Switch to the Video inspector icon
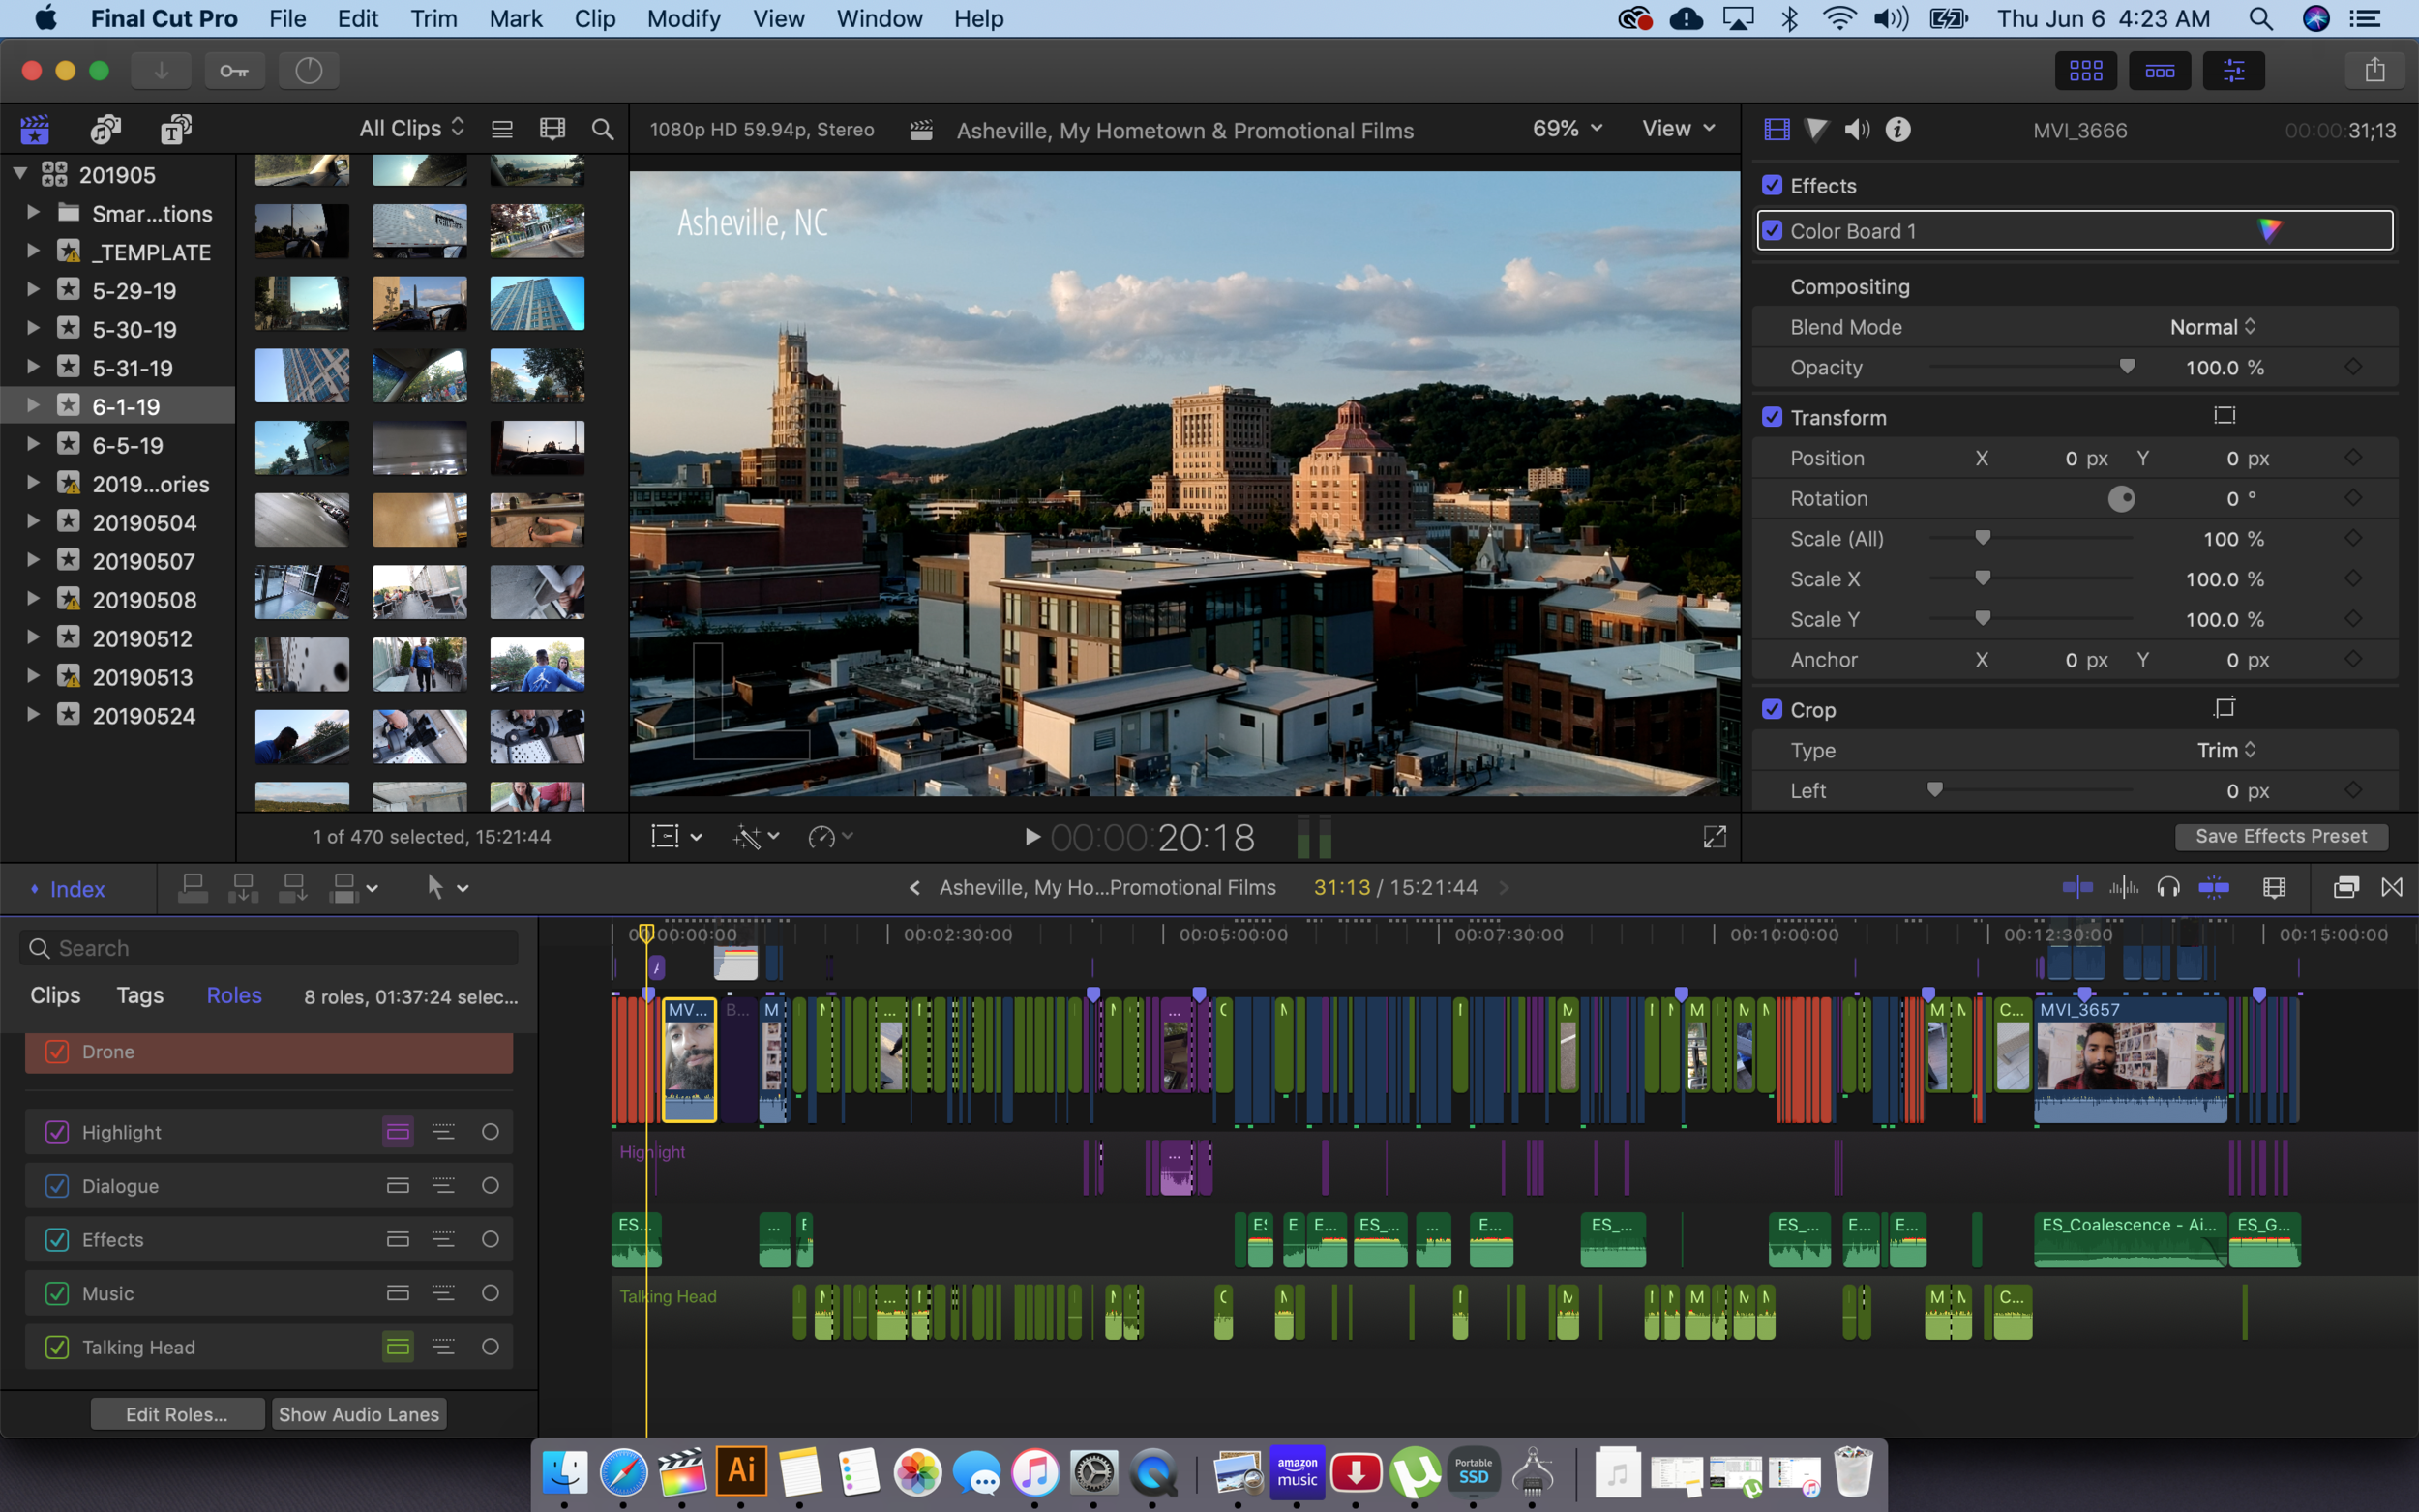This screenshot has height=1512, width=2419. point(1777,129)
